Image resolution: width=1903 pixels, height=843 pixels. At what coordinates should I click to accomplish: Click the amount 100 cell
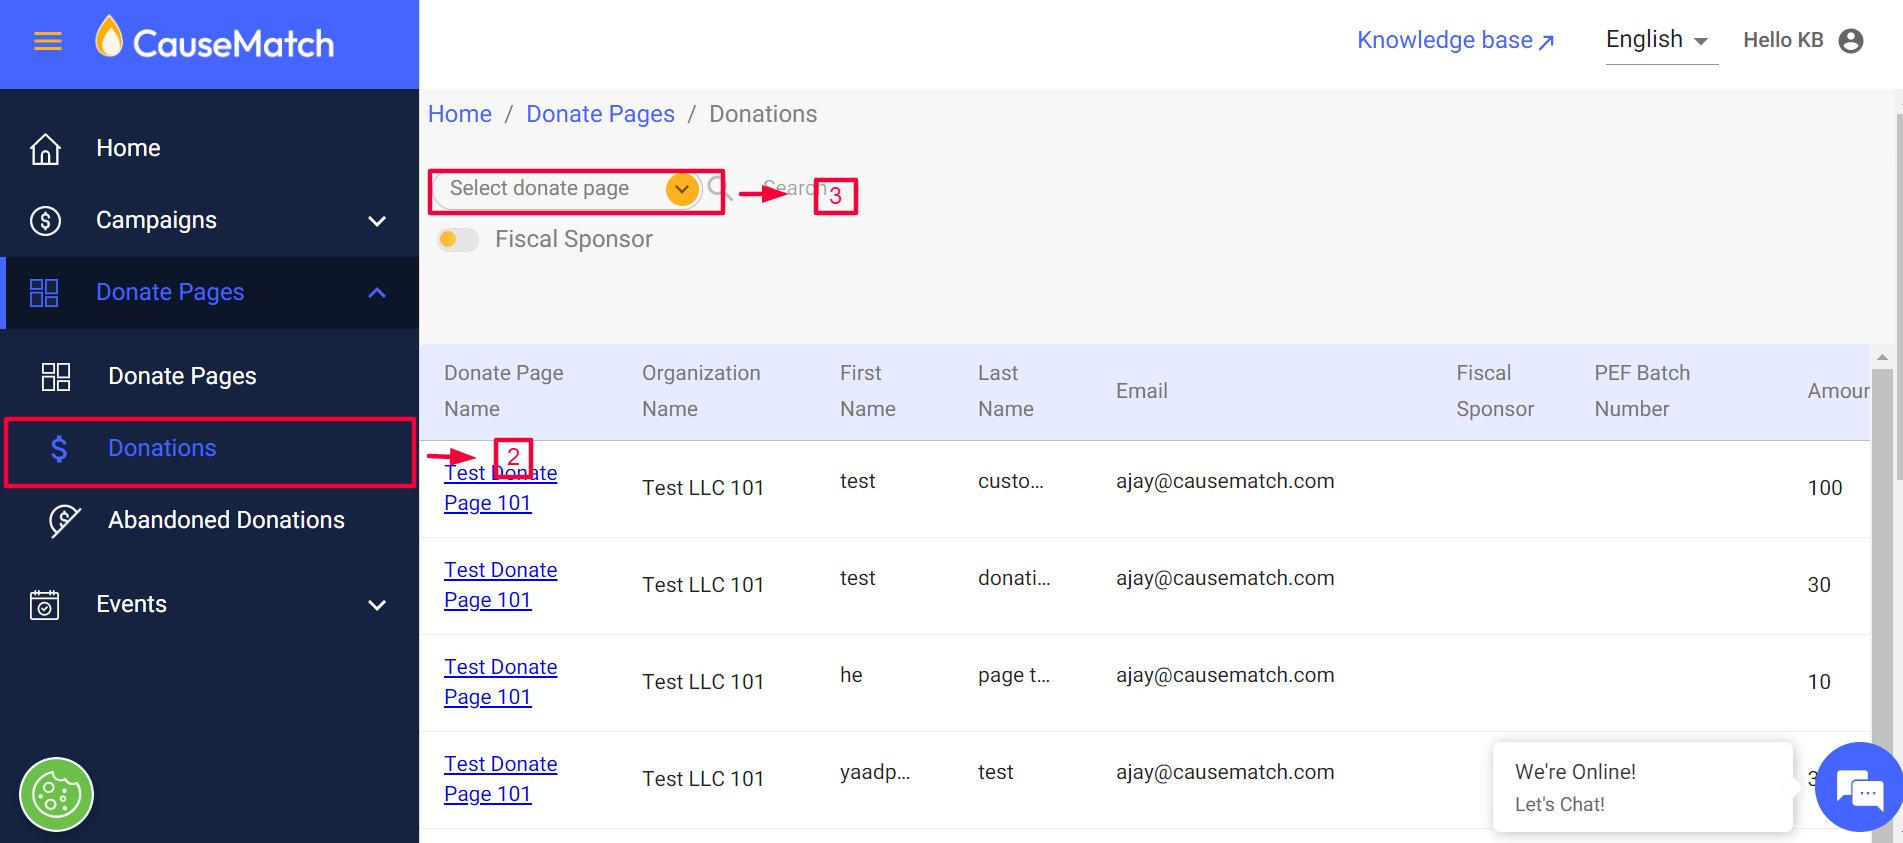pos(1825,488)
